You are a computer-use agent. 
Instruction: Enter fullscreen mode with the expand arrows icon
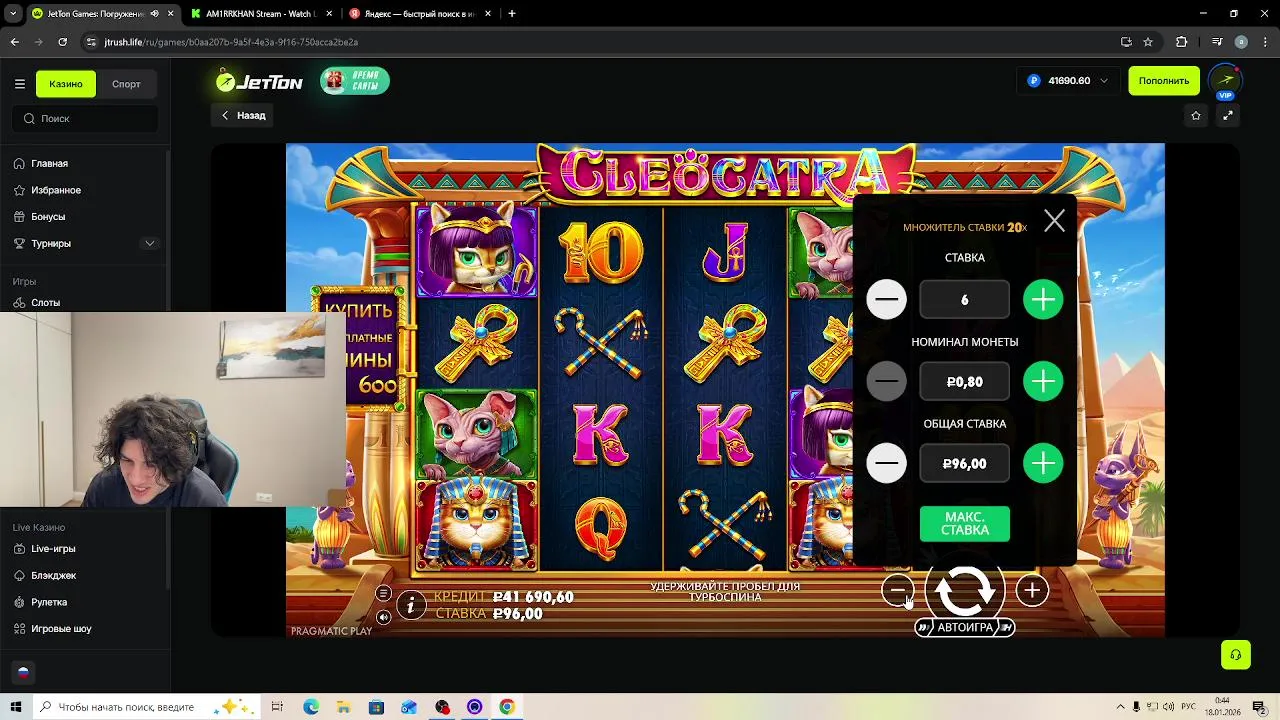1228,116
